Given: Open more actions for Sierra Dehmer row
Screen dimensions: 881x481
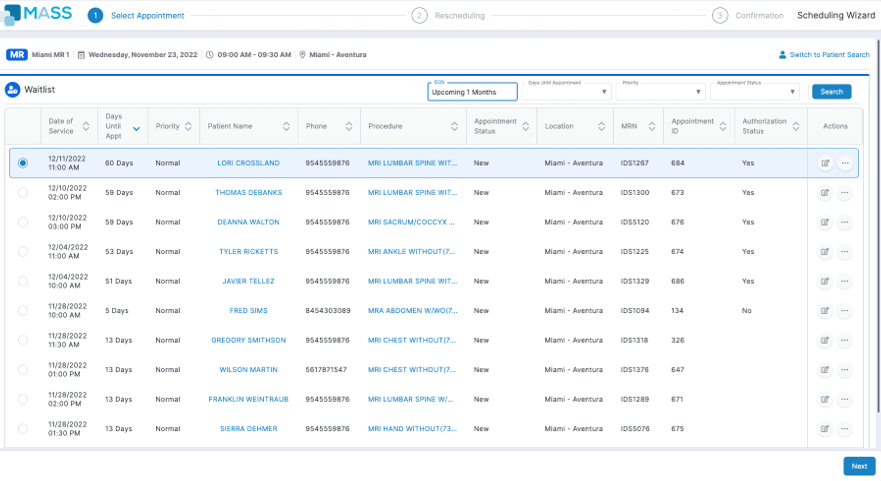Looking at the screenshot, I should pos(845,429).
